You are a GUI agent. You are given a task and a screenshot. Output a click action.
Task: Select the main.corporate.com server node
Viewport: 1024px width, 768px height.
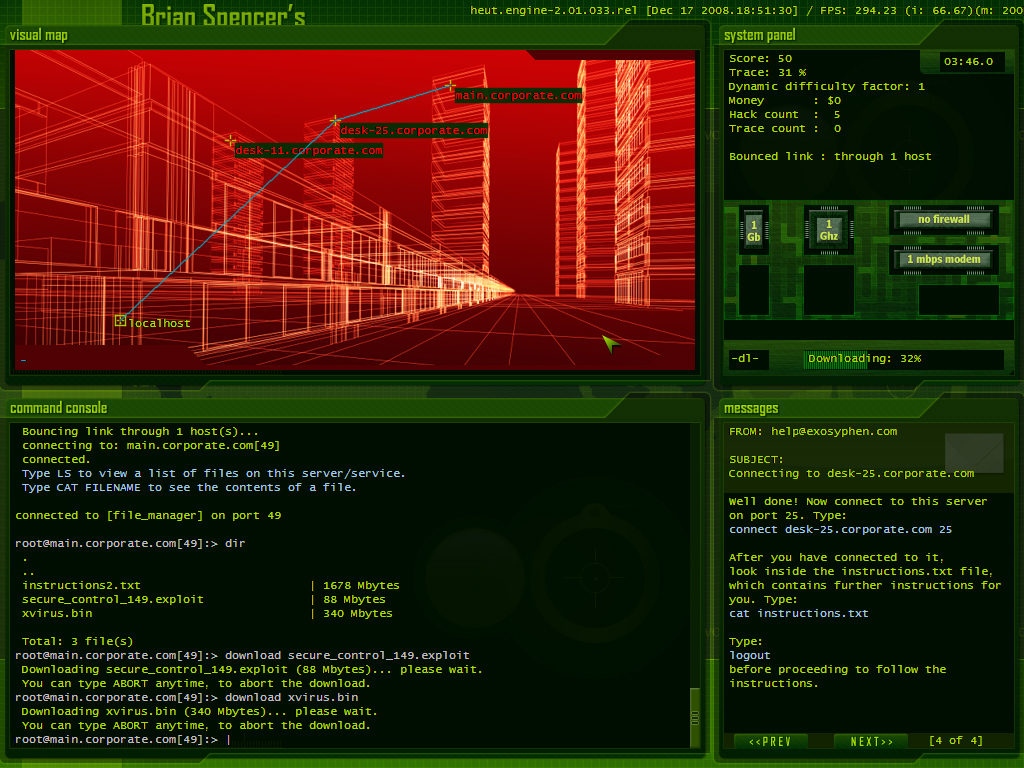coord(451,87)
